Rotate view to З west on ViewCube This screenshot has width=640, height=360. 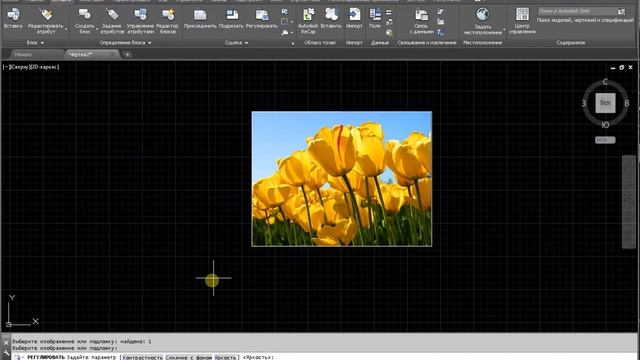point(584,103)
